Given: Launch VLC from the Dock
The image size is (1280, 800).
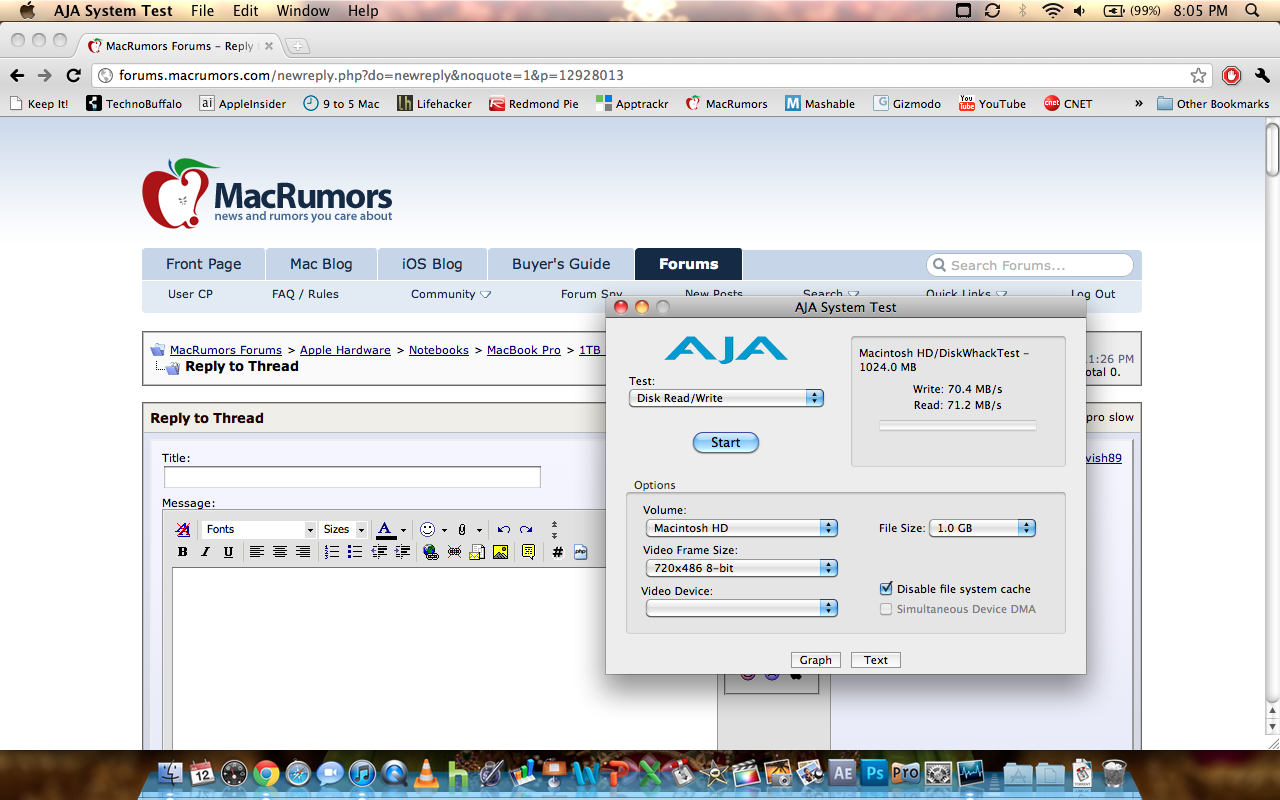Looking at the screenshot, I should pyautogui.click(x=427, y=773).
